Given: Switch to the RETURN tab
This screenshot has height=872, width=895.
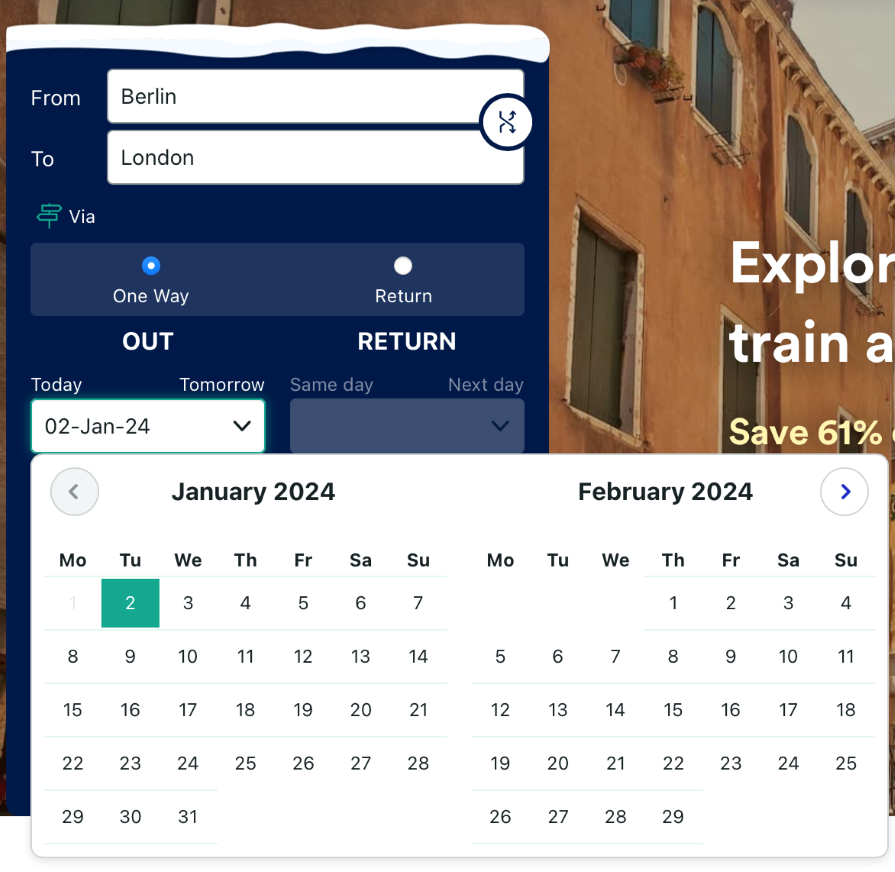Looking at the screenshot, I should pos(406,341).
